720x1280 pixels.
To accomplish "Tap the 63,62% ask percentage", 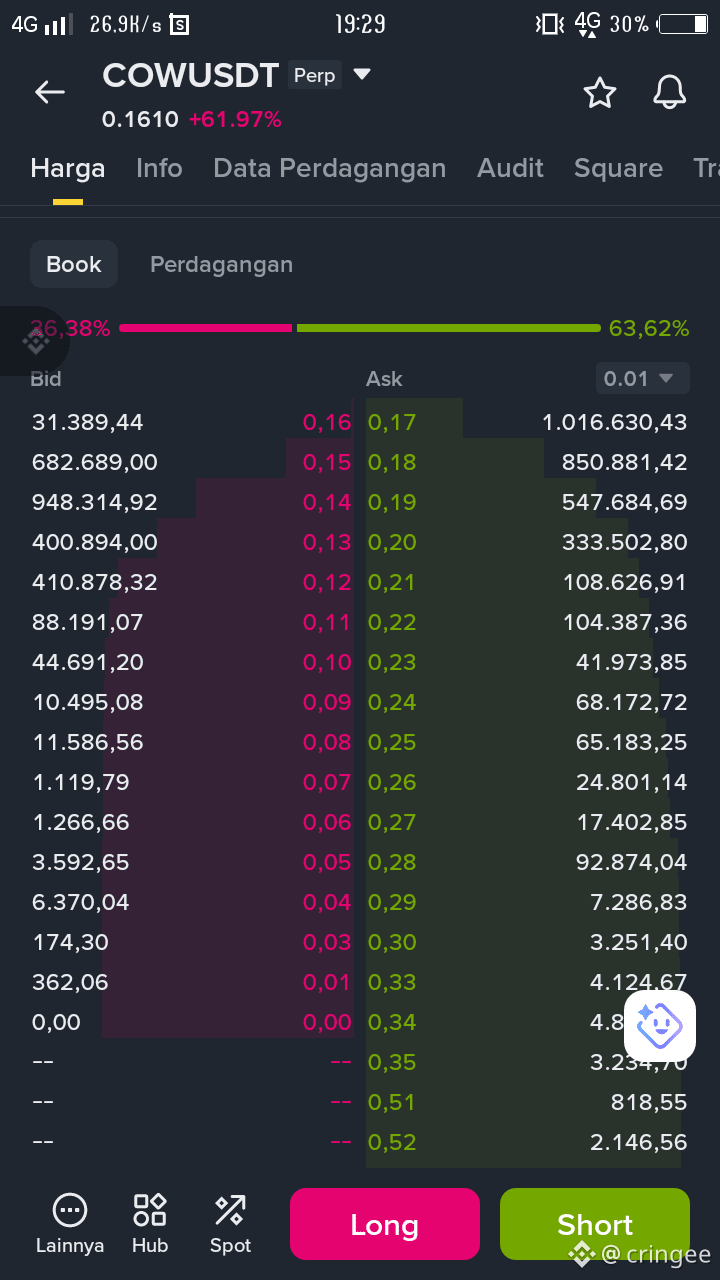I will 649,328.
